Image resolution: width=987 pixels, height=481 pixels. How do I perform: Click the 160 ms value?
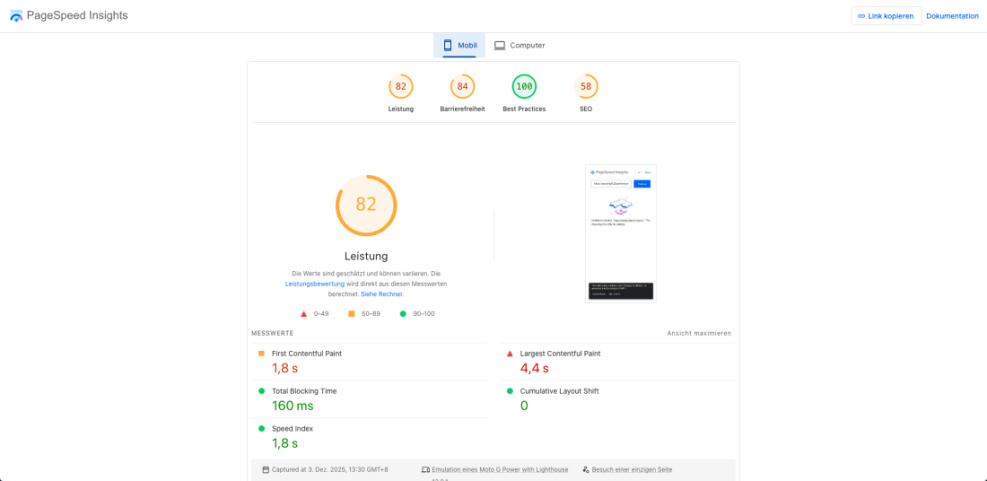pyautogui.click(x=293, y=406)
